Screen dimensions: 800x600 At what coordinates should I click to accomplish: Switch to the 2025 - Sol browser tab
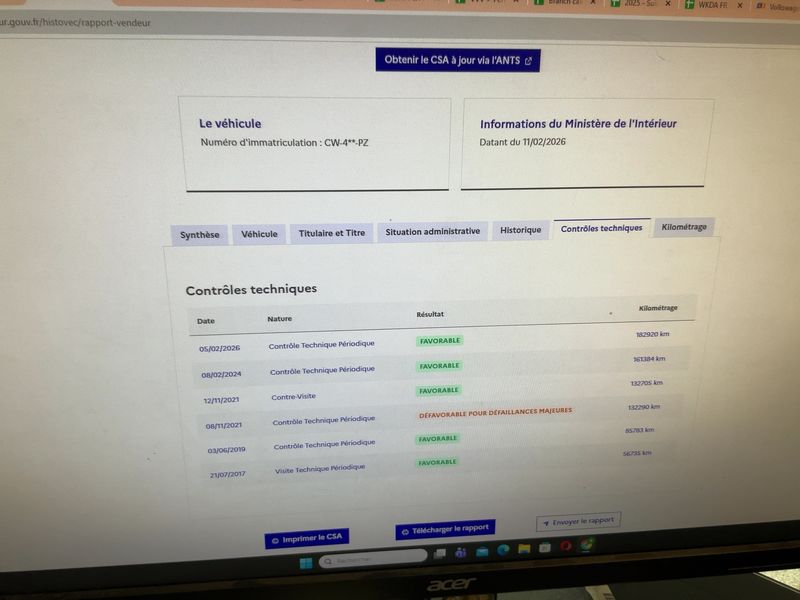pyautogui.click(x=640, y=4)
